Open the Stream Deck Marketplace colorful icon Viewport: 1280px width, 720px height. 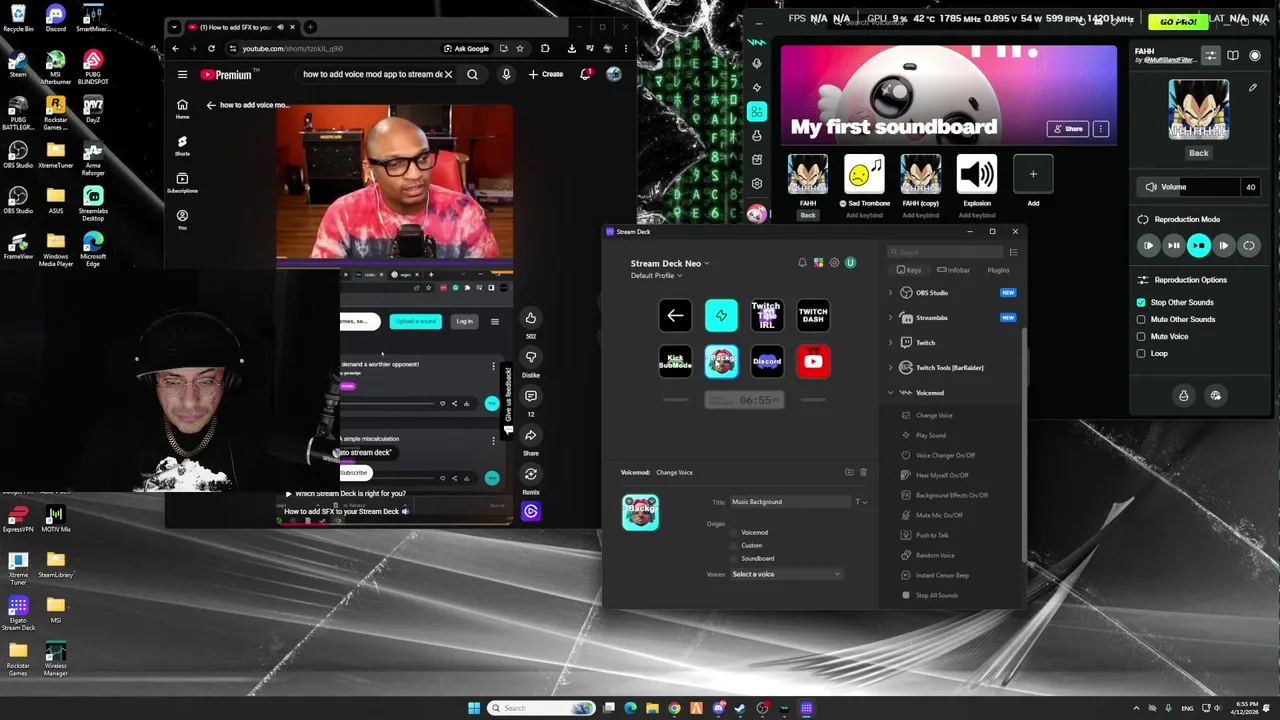(818, 263)
